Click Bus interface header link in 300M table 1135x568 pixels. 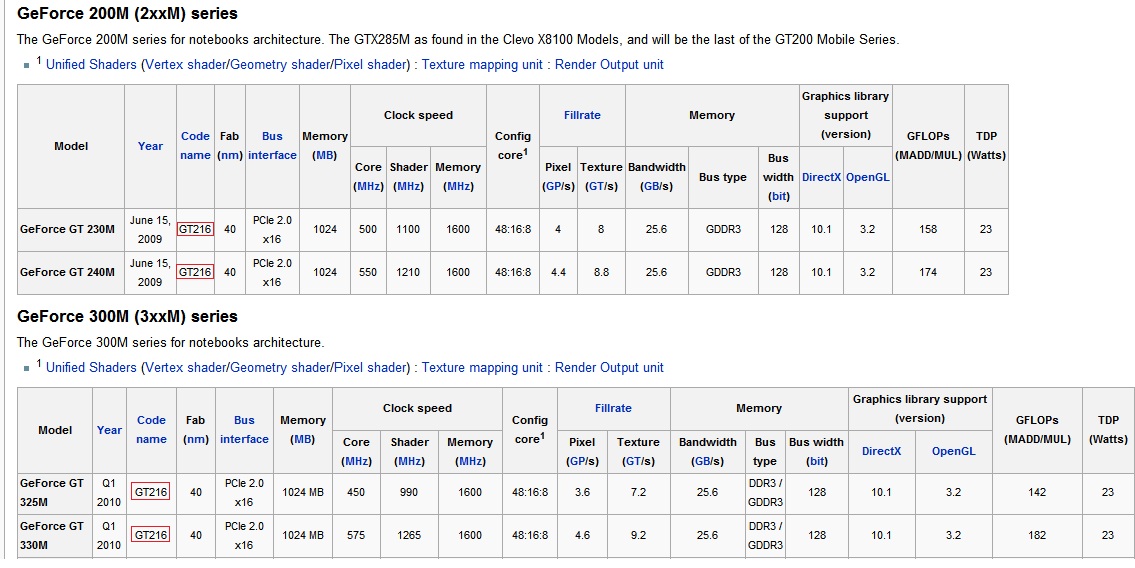(x=244, y=430)
